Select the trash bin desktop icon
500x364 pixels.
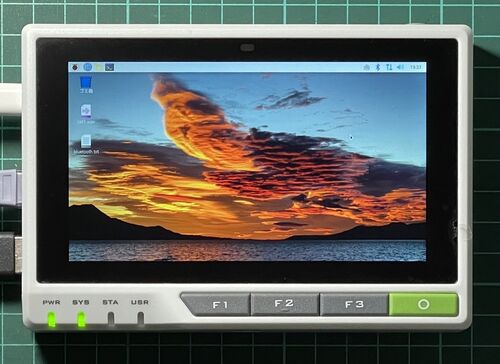[x=86, y=85]
